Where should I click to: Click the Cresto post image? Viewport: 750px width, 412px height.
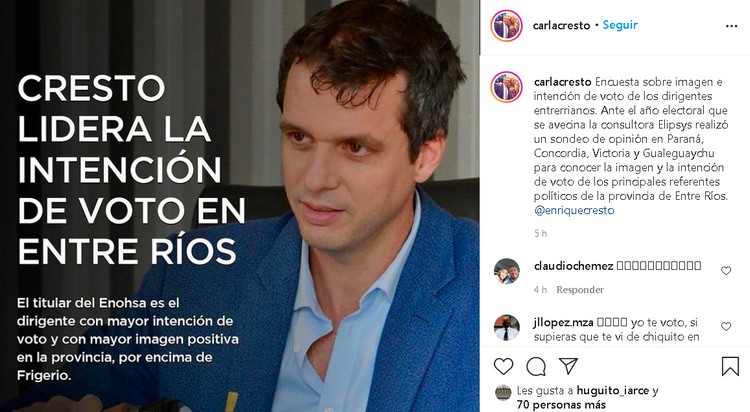[x=240, y=206]
